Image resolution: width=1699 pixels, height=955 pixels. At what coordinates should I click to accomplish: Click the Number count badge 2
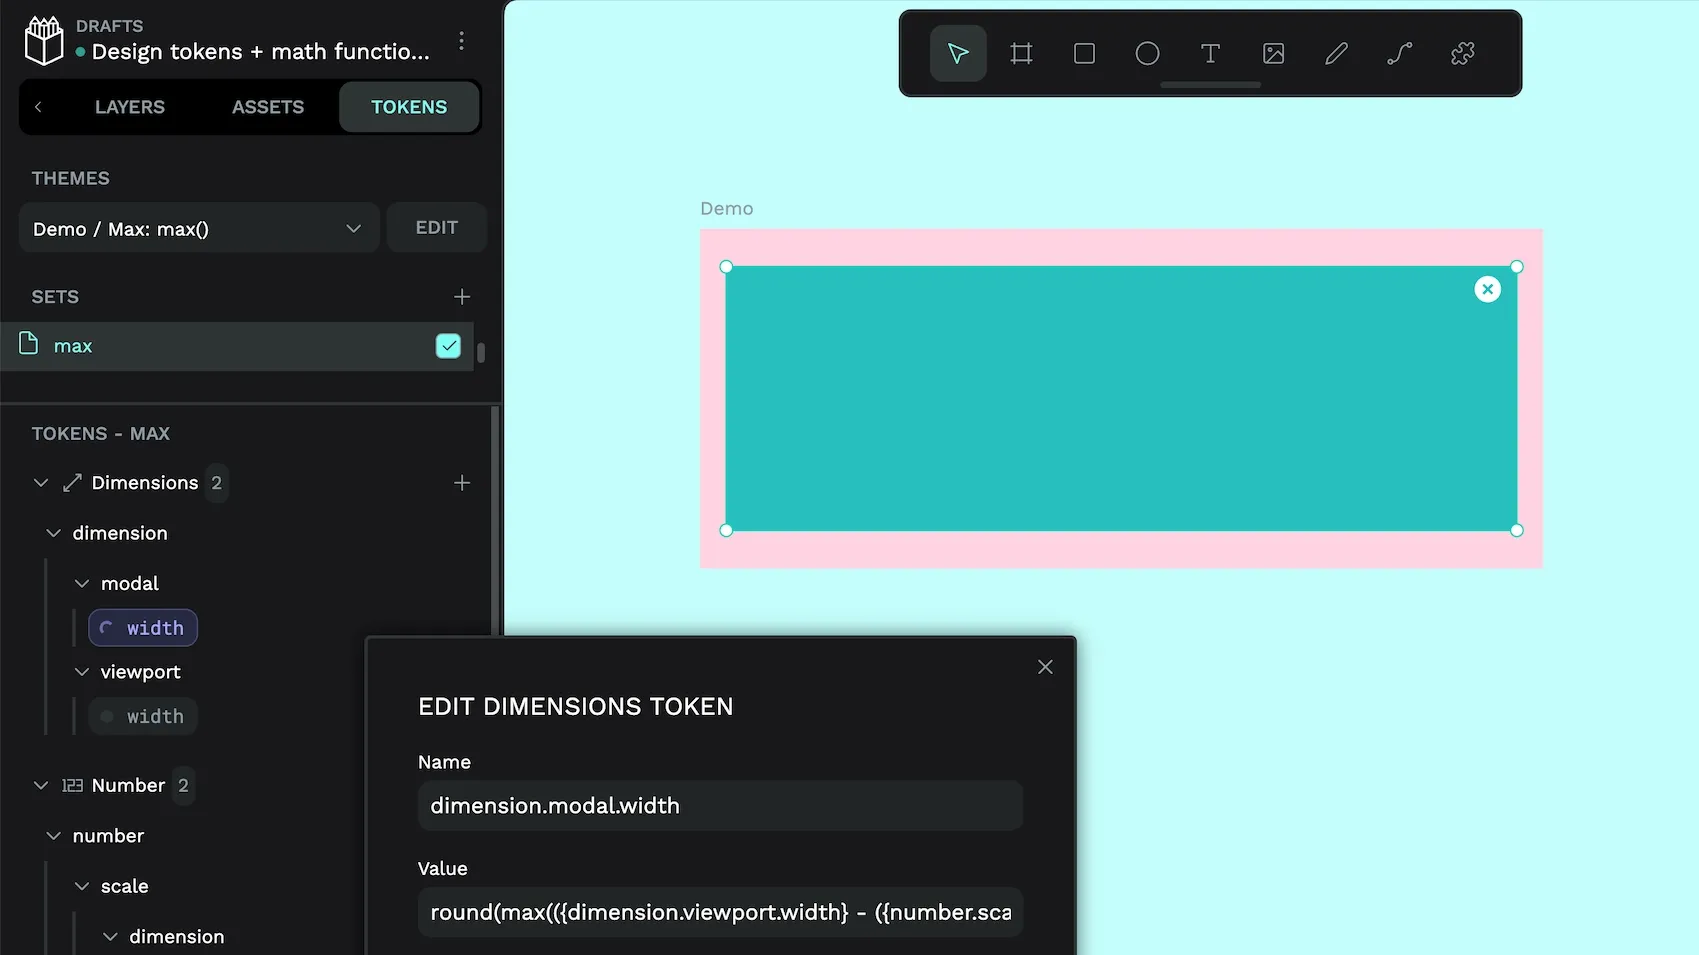[x=183, y=786]
